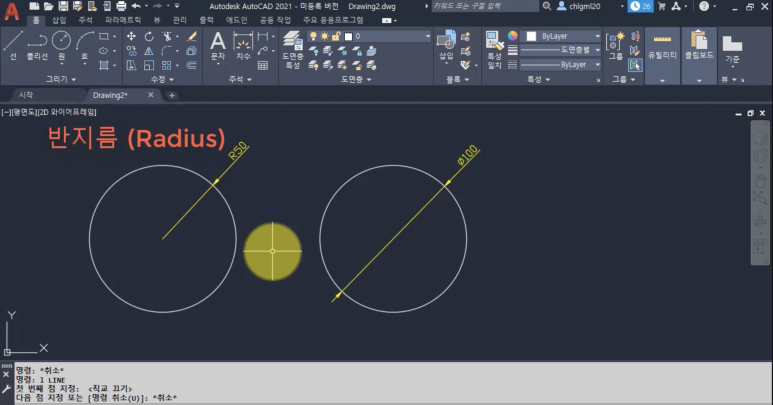
Task: Select the Hatch tool in the Draw panel
Action: (104, 65)
